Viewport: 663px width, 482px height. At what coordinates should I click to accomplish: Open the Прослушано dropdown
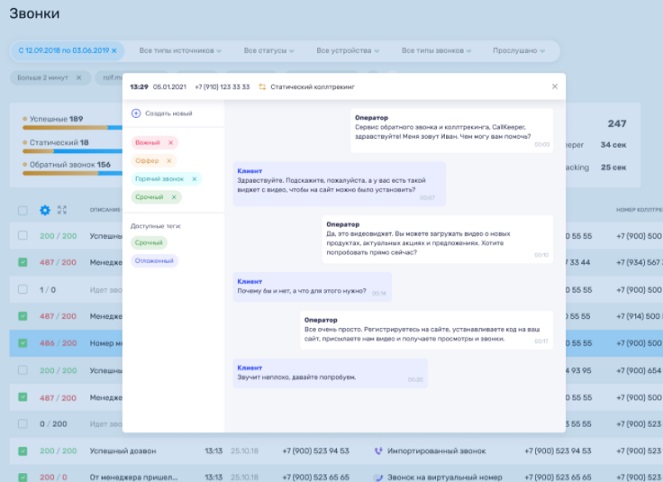coord(518,51)
